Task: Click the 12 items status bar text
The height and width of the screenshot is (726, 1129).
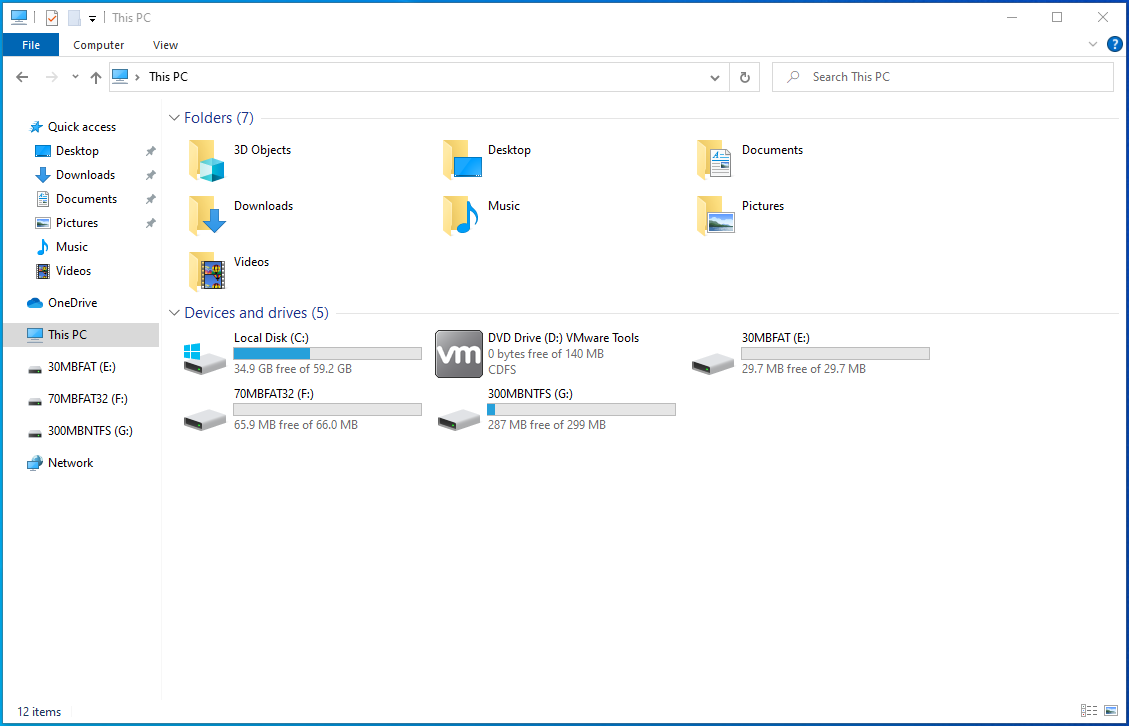Action: [x=39, y=712]
